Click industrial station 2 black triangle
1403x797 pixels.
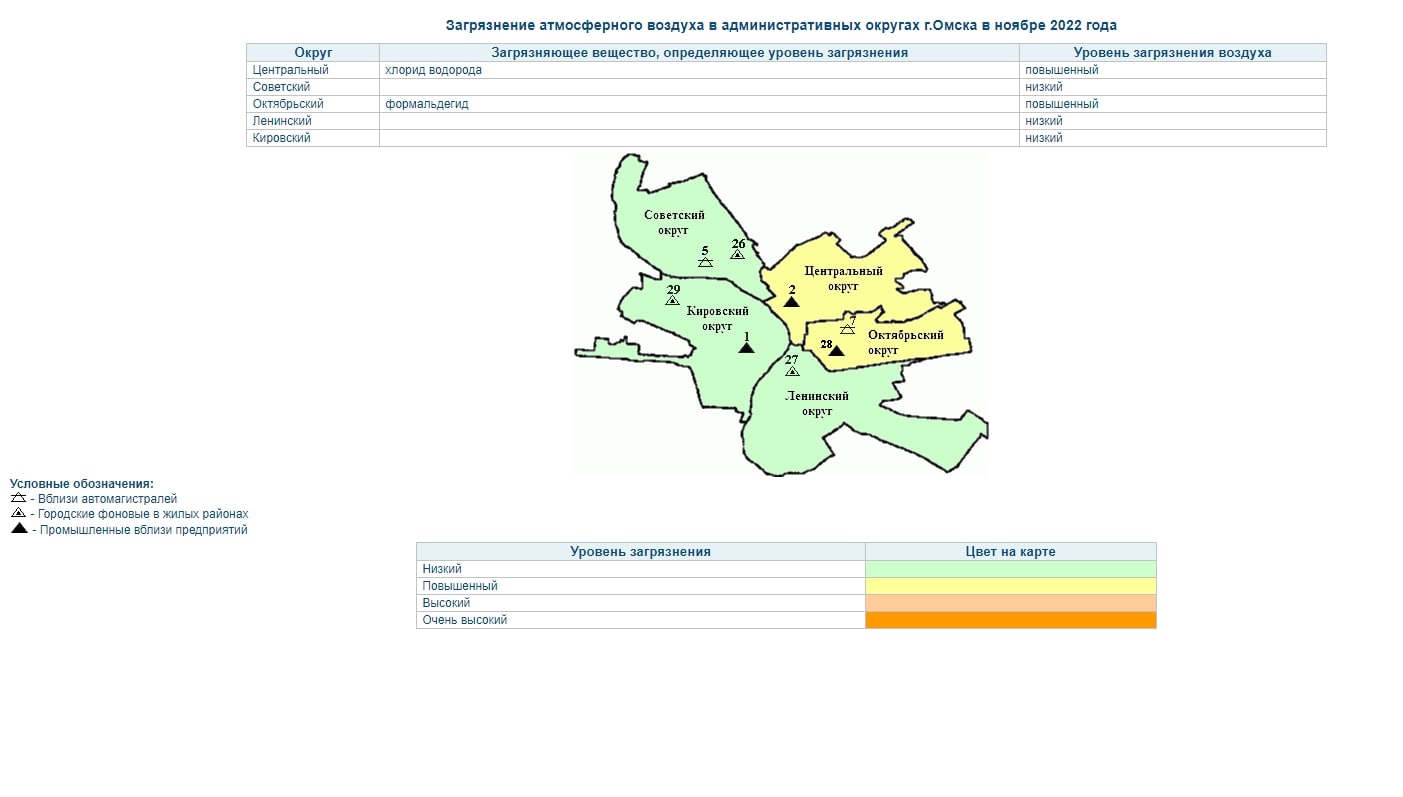791,301
